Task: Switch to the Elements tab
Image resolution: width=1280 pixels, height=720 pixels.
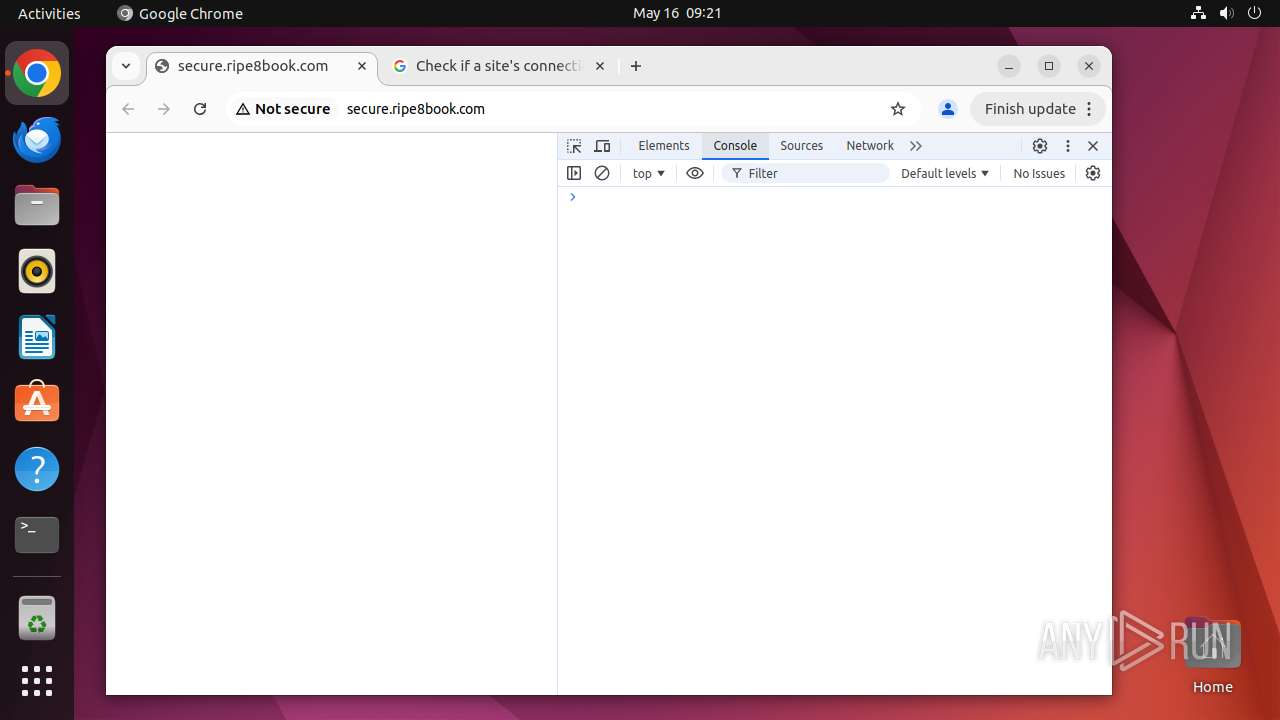Action: pos(664,146)
